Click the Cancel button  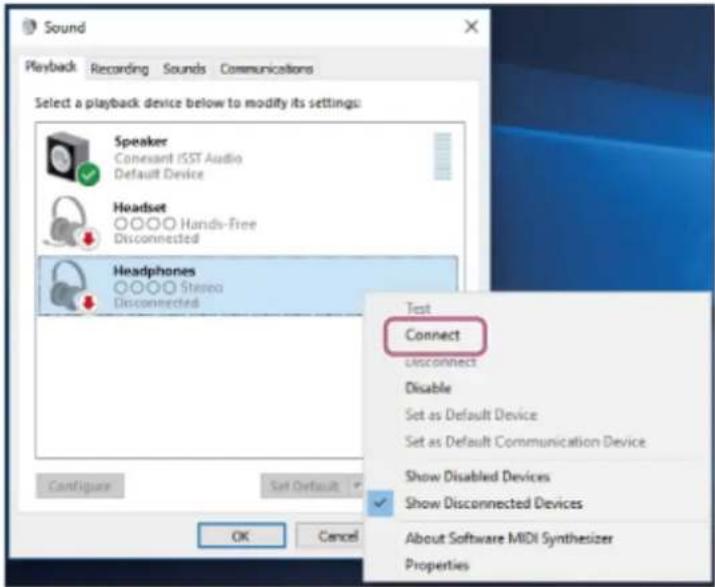[330, 535]
